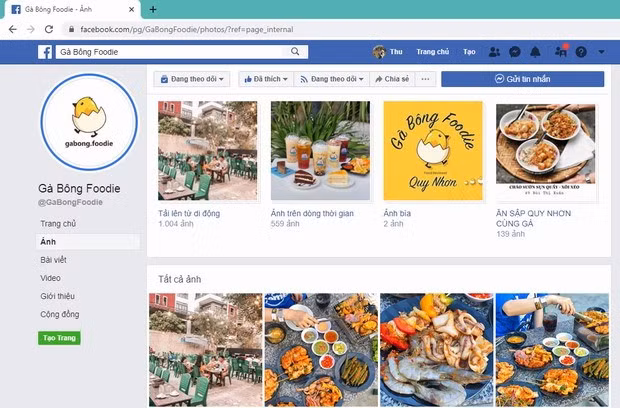Open Giới thiệu in the left sidebar
This screenshot has width=620, height=408.
[57, 296]
